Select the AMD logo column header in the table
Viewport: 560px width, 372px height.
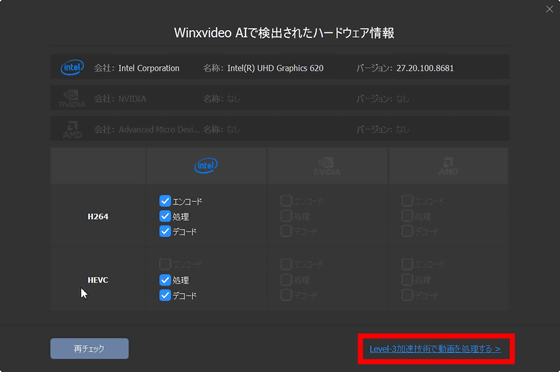click(448, 166)
